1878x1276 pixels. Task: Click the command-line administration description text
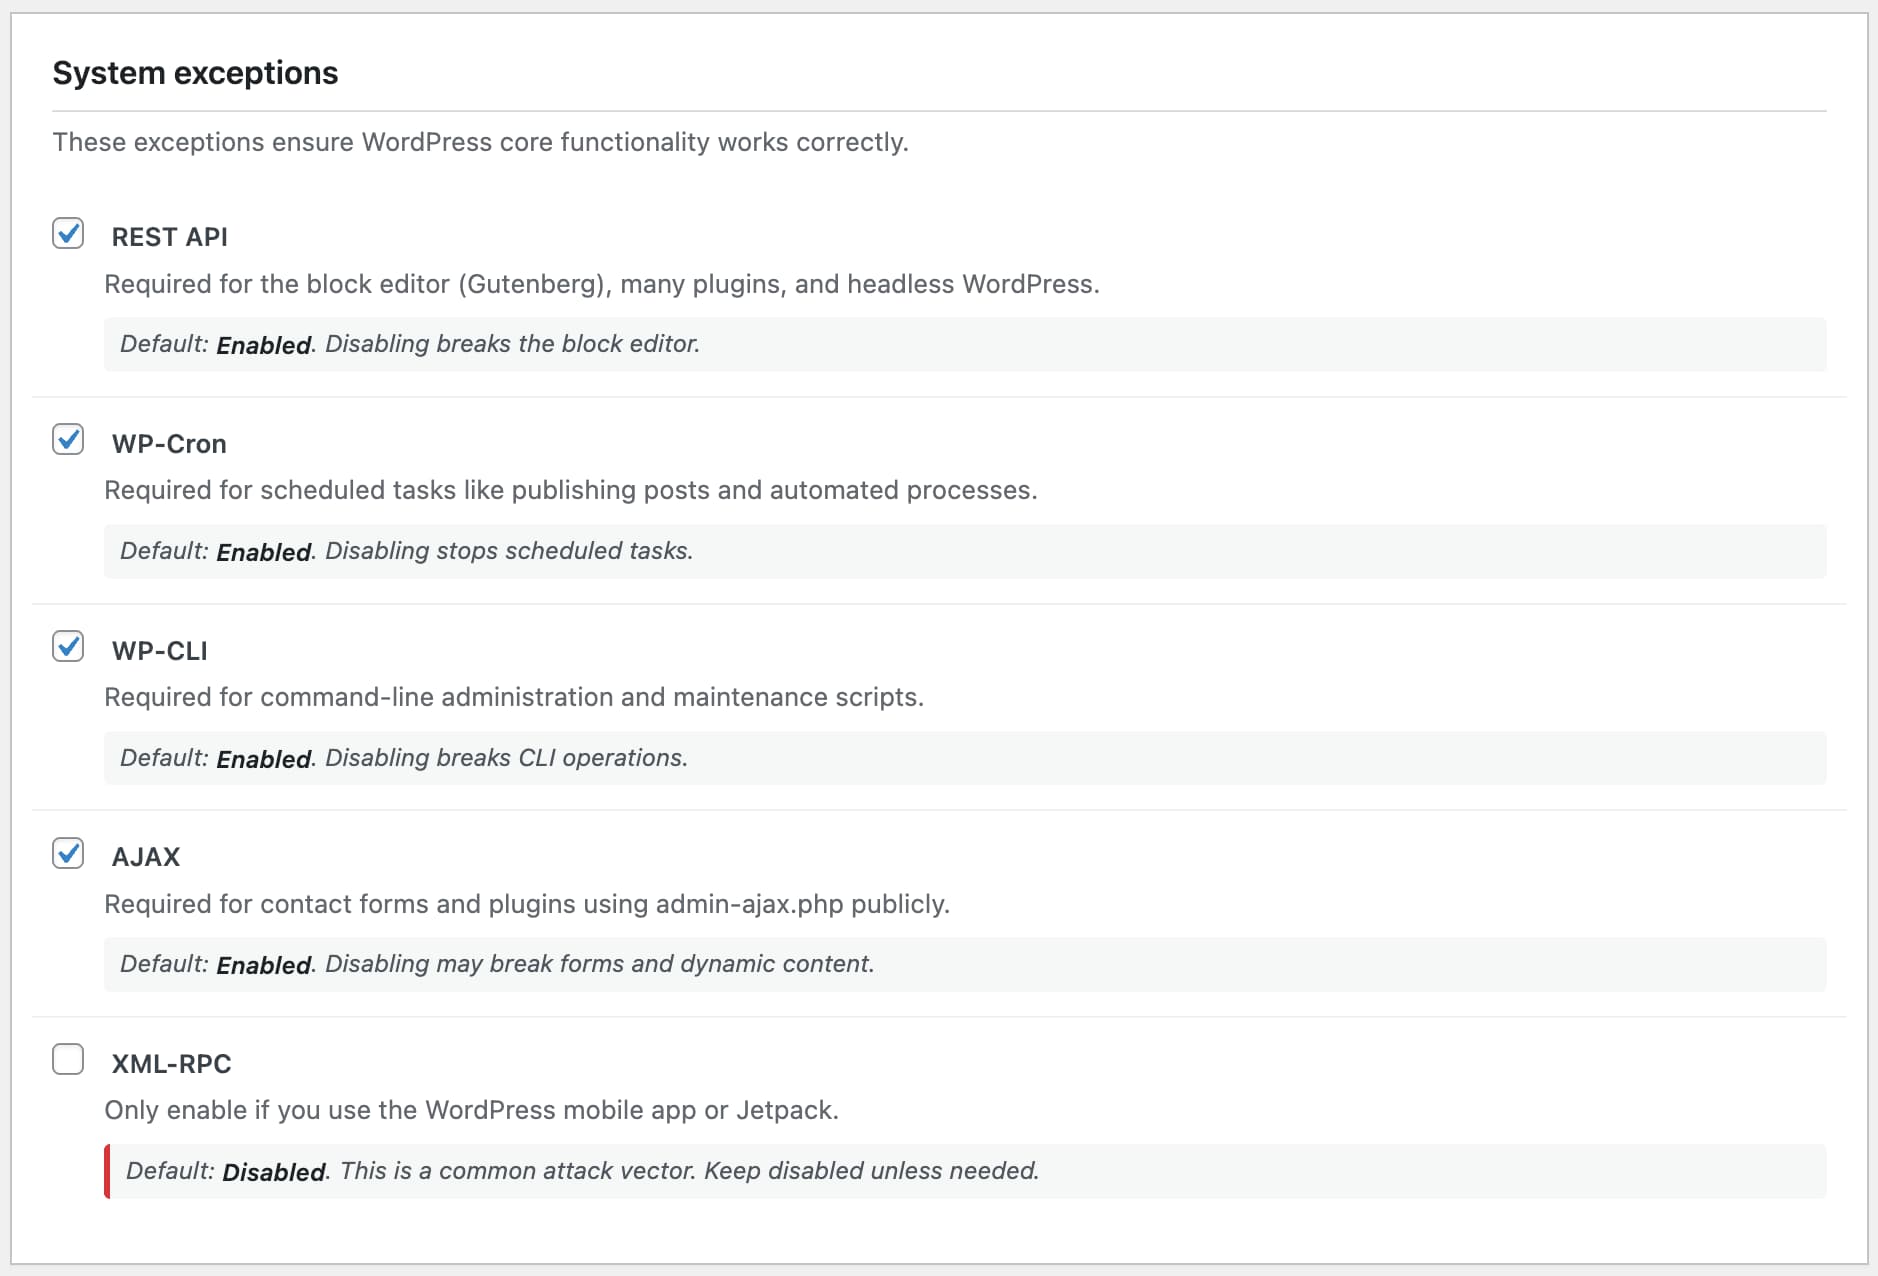pos(513,697)
